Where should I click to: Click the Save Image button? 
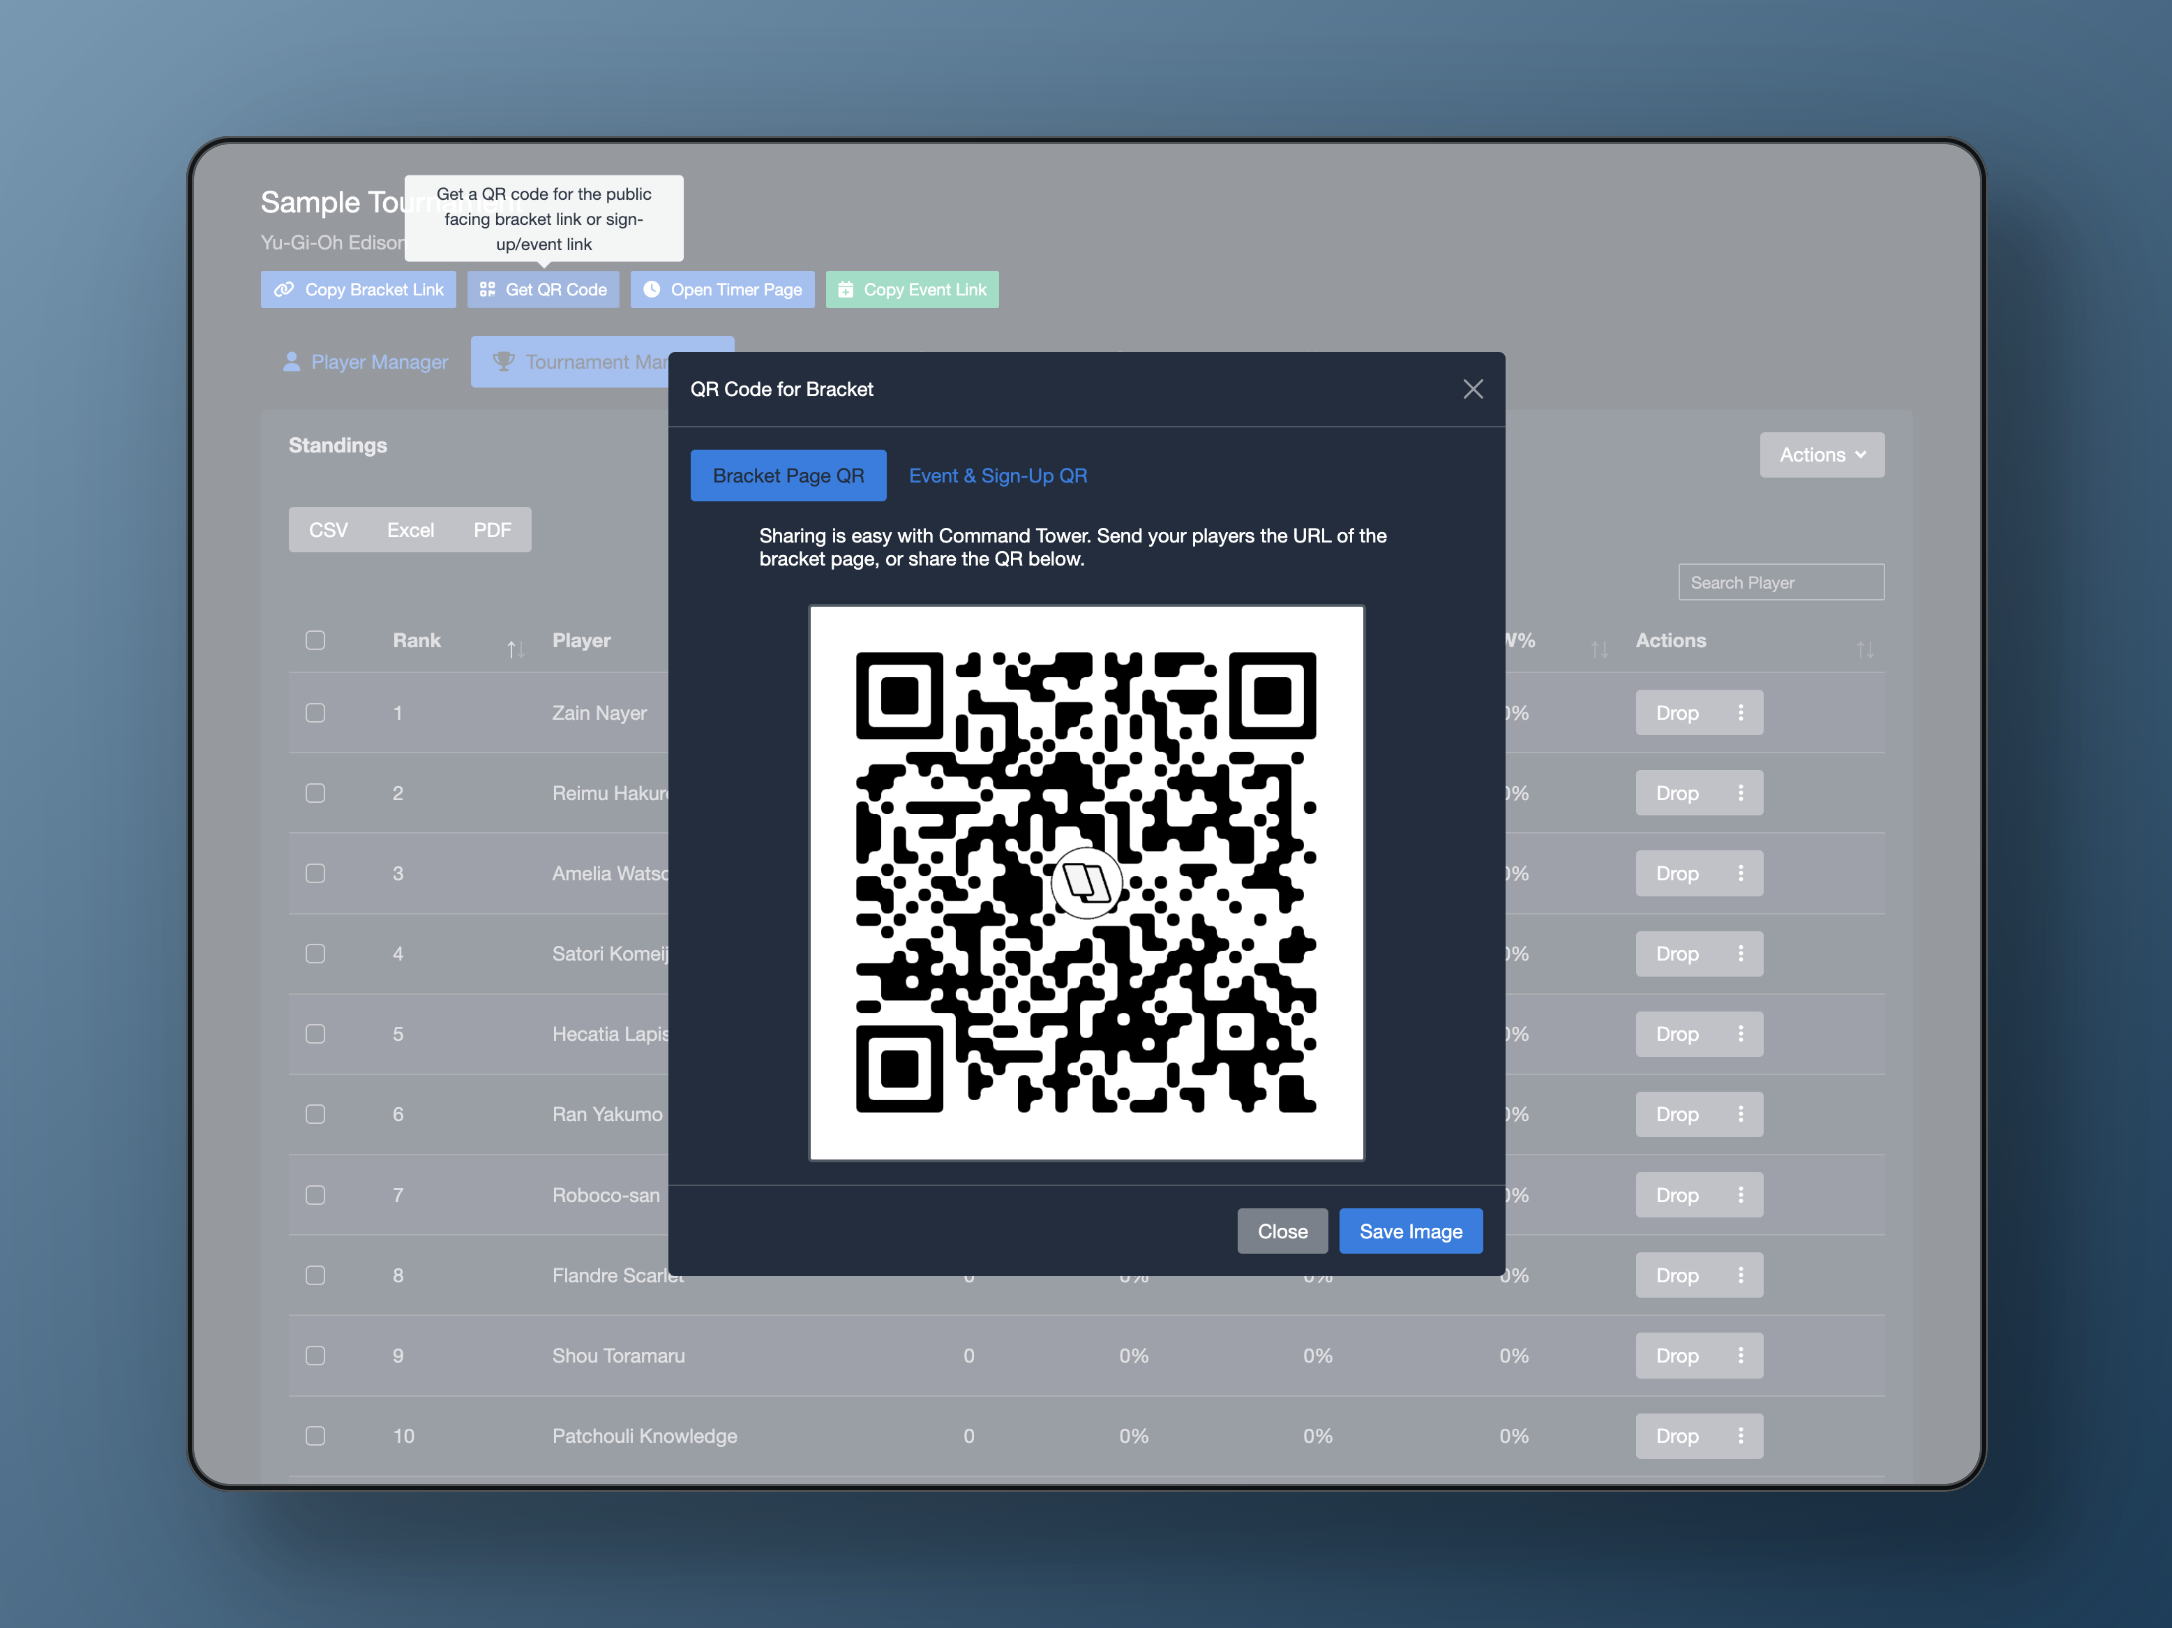point(1410,1231)
